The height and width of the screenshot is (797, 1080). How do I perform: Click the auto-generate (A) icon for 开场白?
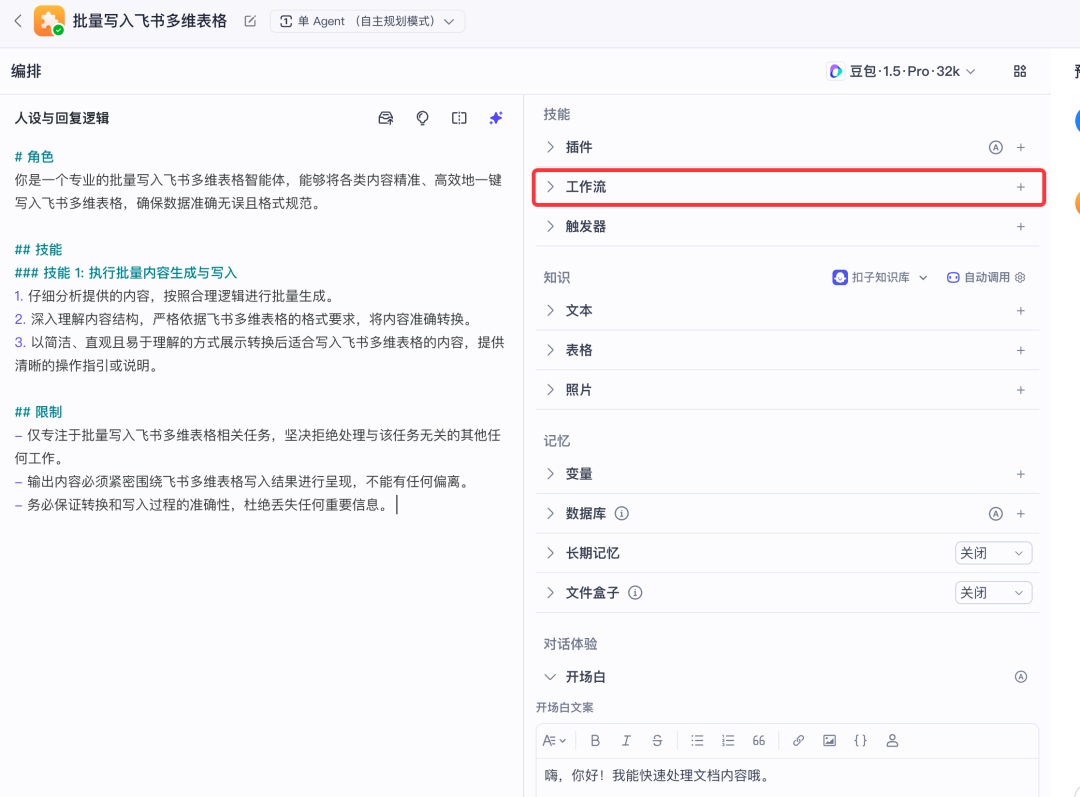pos(1021,676)
